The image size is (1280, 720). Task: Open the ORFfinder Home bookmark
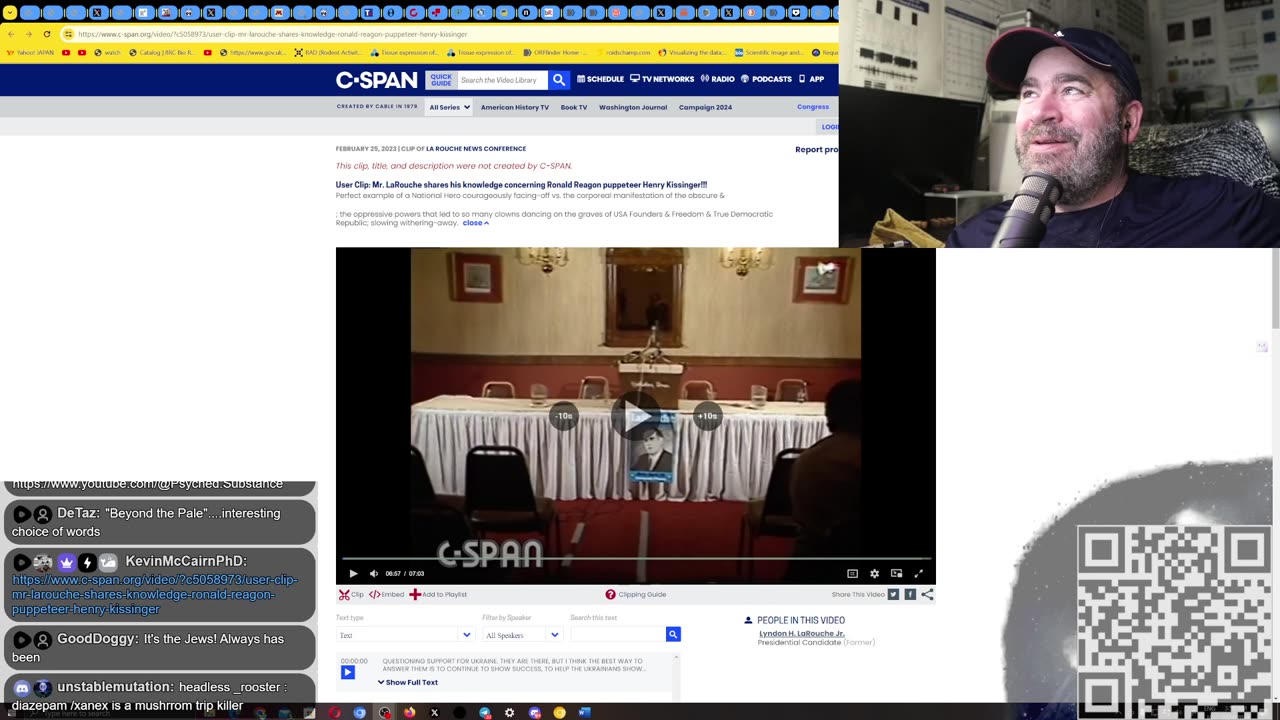click(x=556, y=52)
